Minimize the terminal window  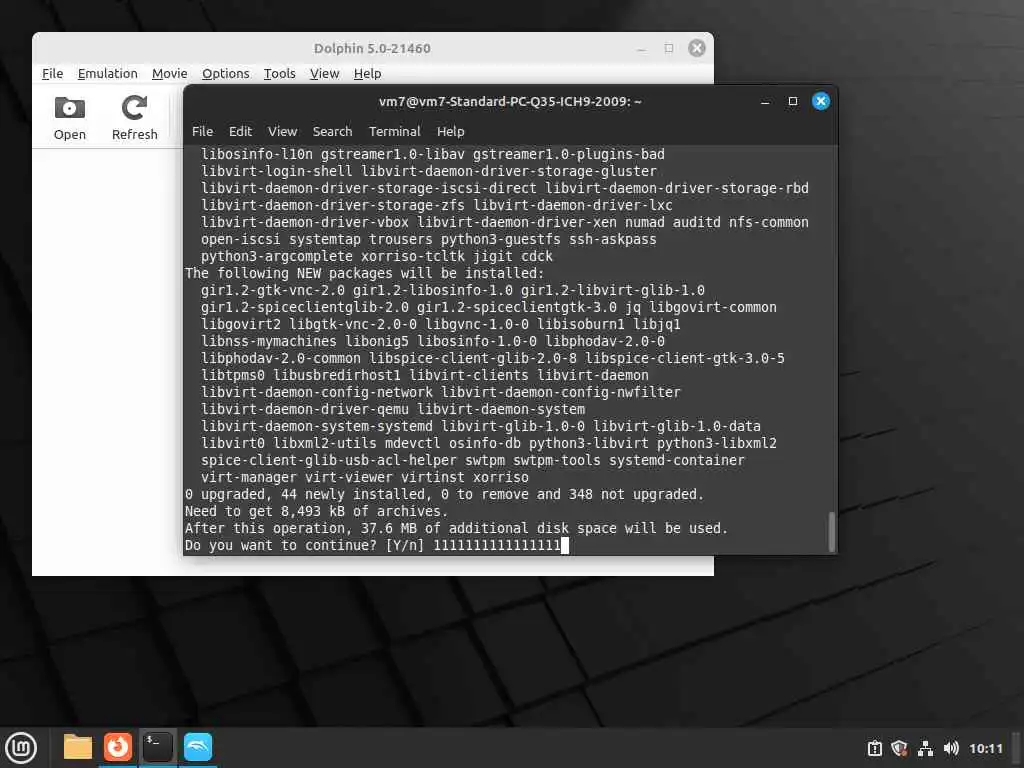coord(765,102)
